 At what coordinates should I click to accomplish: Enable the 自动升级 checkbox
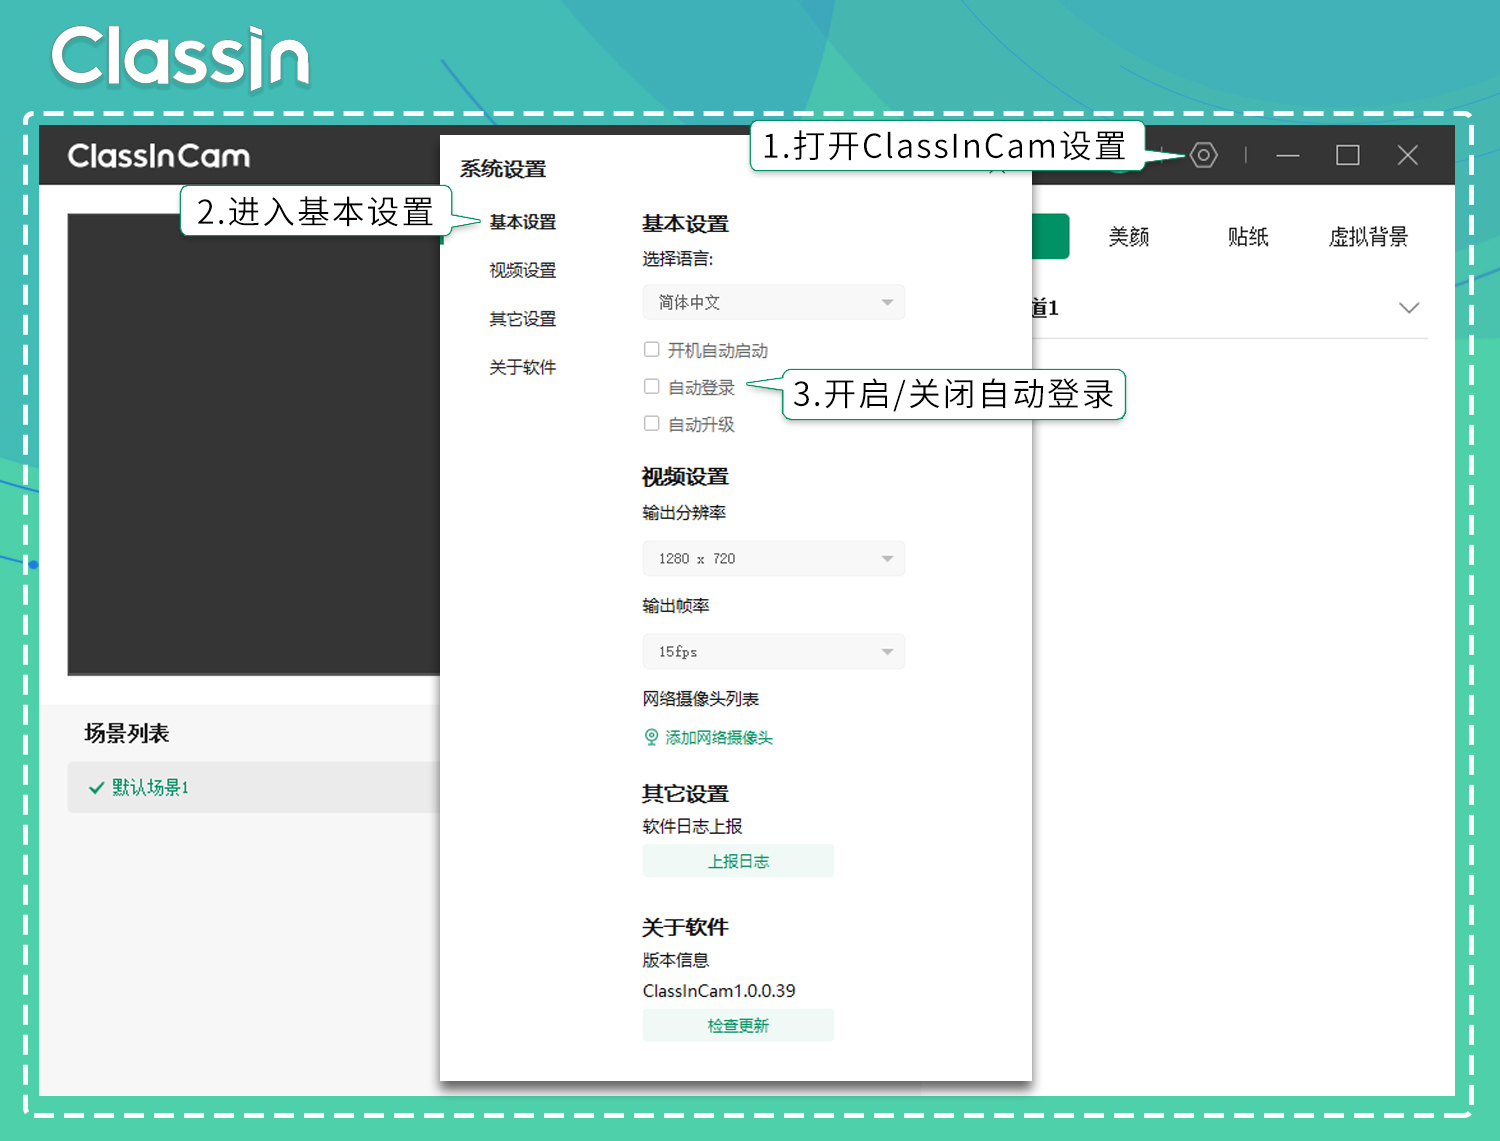pos(652,423)
